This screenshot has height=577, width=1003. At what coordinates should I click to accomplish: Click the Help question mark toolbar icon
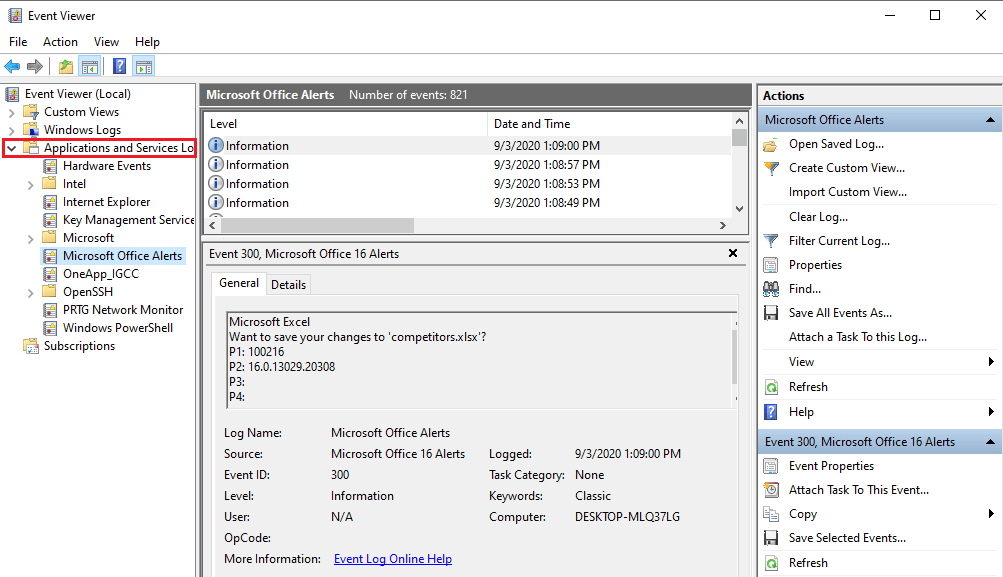click(119, 66)
